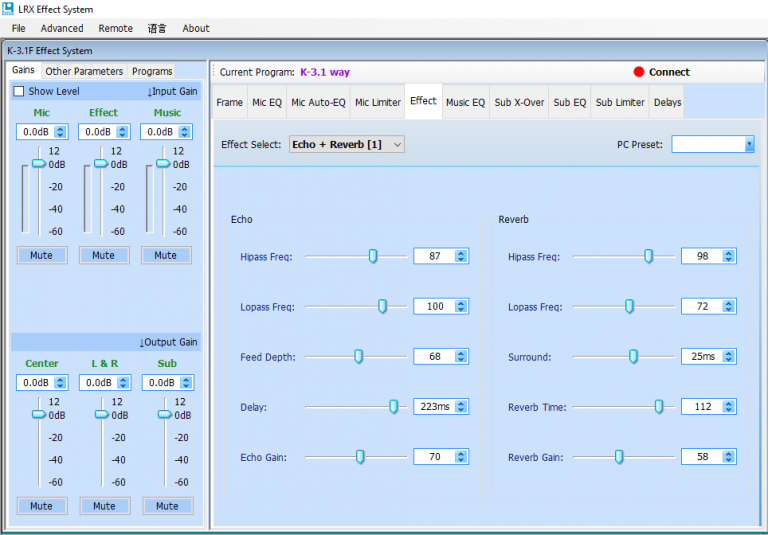Mute the Sub output channel
768x535 pixels.
point(168,506)
